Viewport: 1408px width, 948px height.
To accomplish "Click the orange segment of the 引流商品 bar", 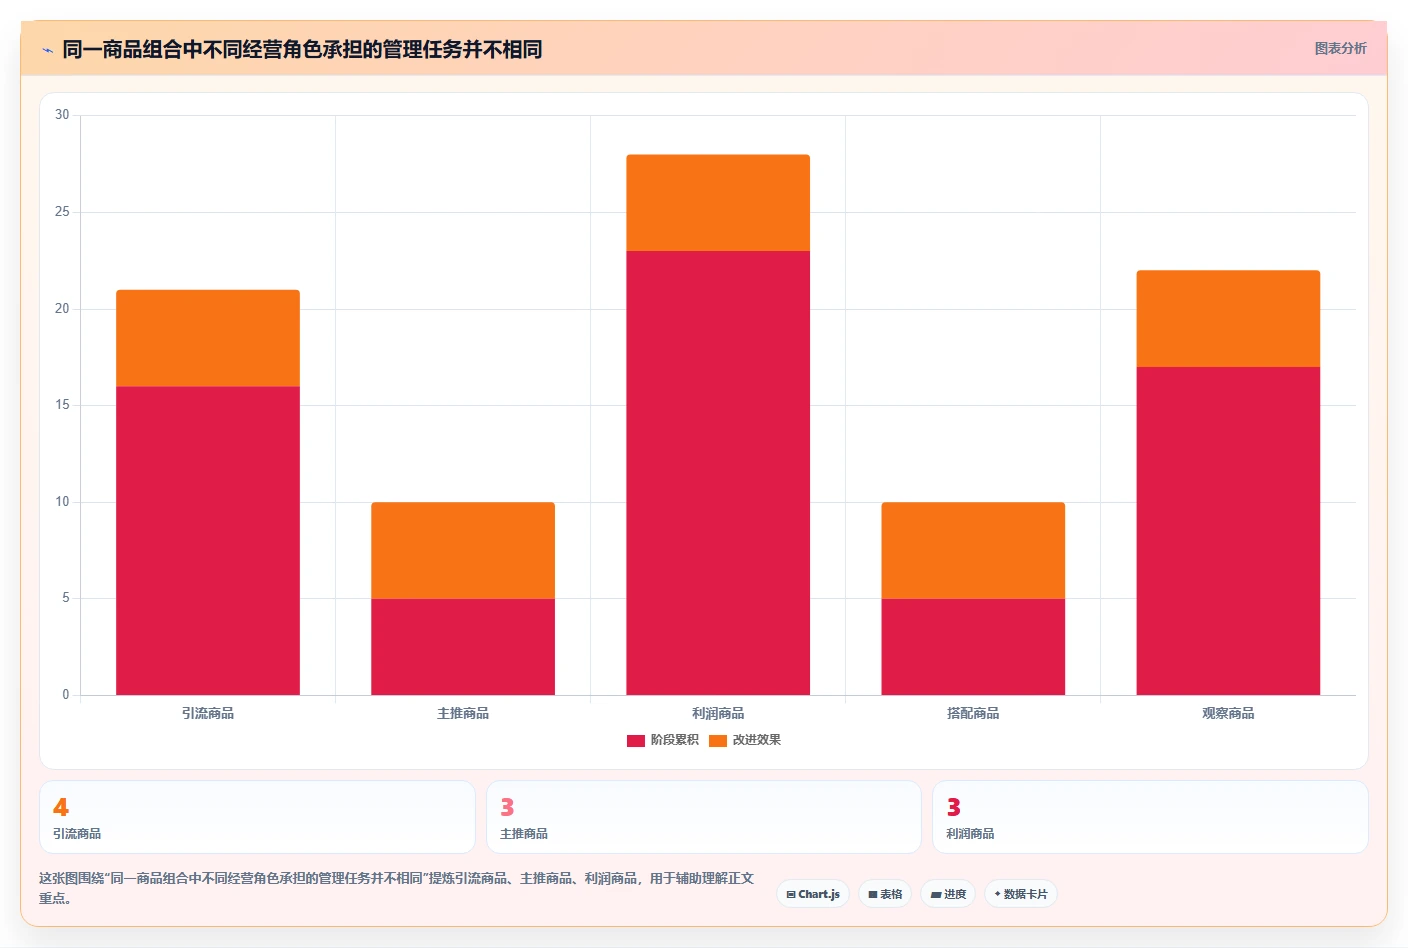I will click(x=208, y=338).
